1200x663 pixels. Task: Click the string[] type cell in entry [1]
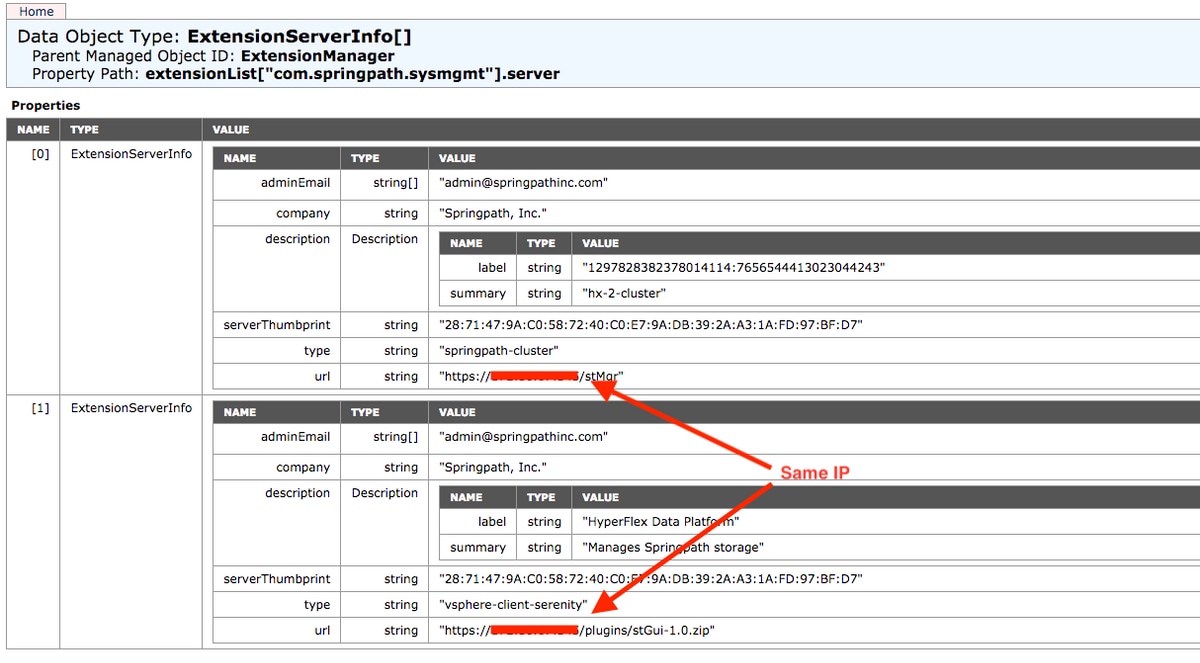point(396,437)
